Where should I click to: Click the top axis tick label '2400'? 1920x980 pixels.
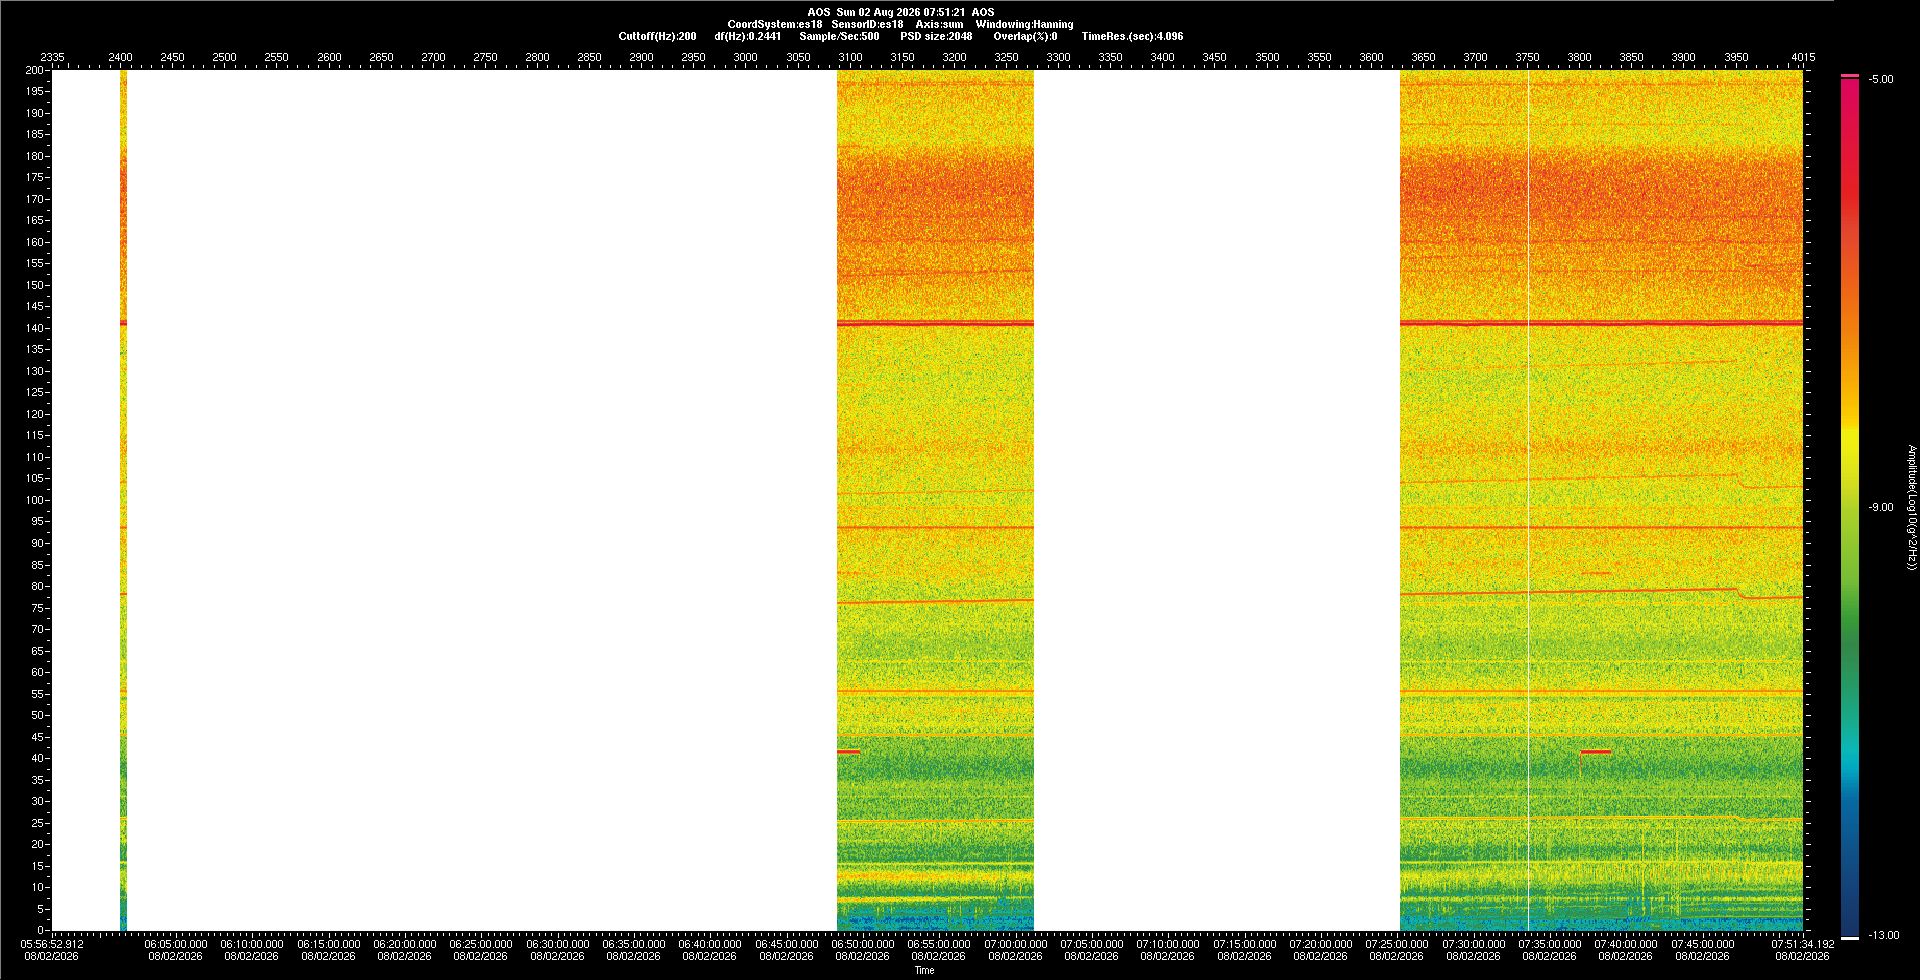(120, 57)
